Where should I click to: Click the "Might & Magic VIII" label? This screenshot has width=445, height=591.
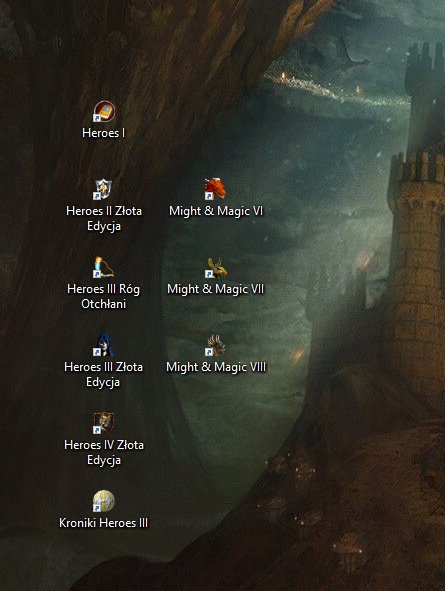[x=216, y=367]
